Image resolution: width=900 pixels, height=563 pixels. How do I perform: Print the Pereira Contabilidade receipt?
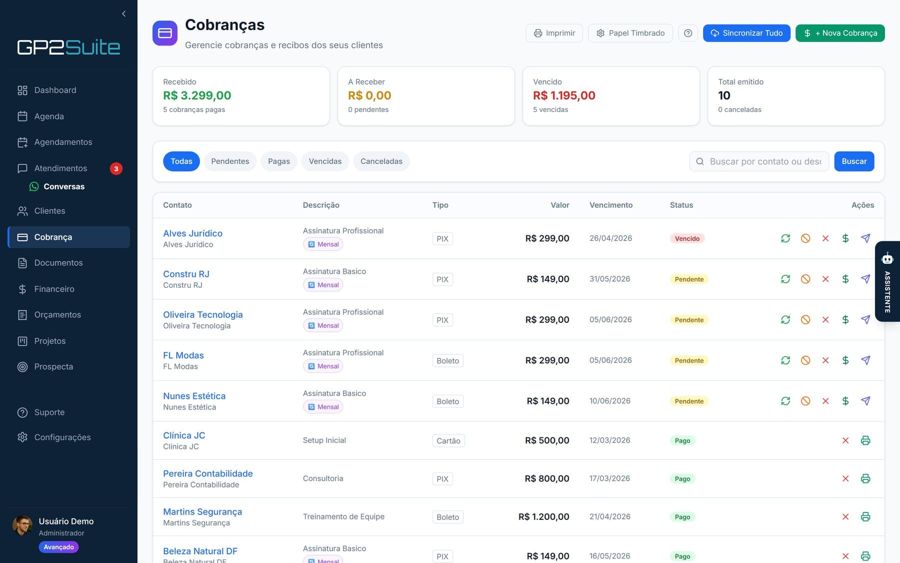[x=866, y=479]
